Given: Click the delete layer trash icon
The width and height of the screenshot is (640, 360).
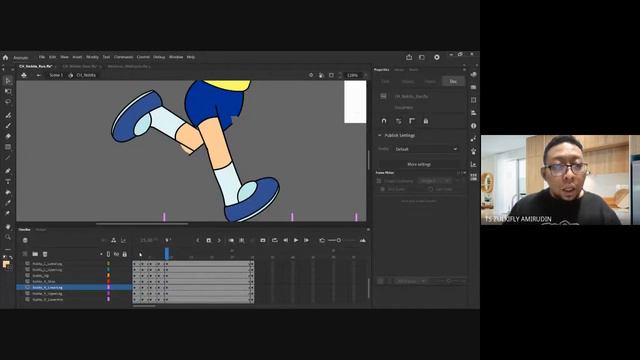Looking at the screenshot, I should pos(45,254).
